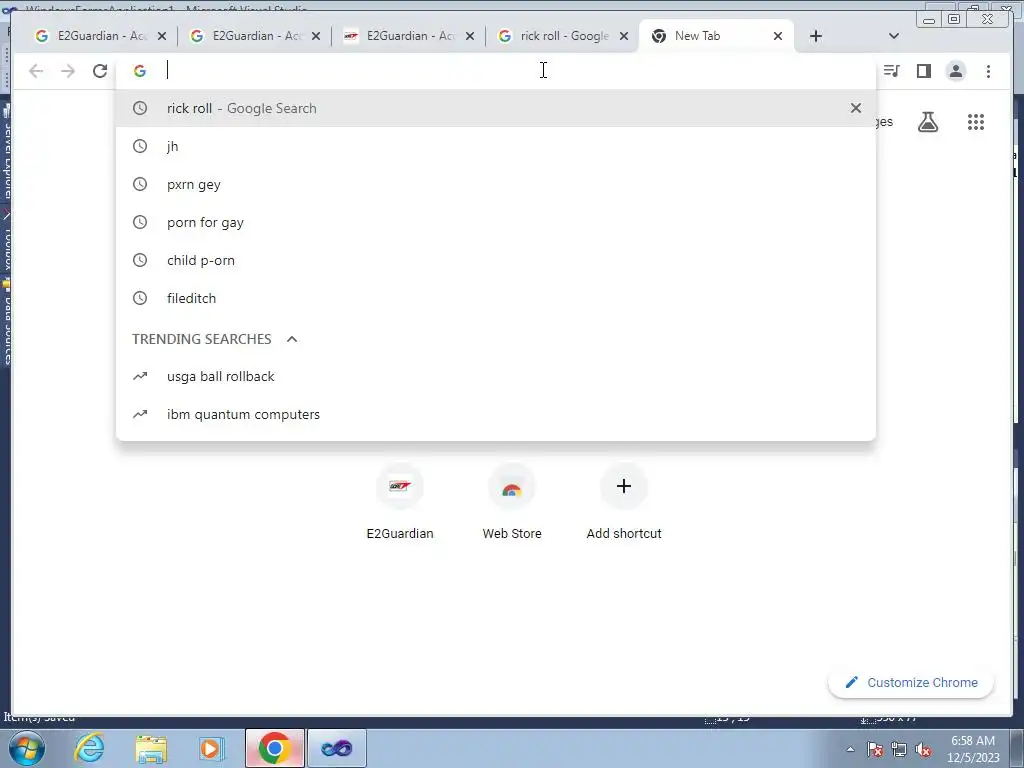Switch to the rick roll - Google tab

[564, 36]
